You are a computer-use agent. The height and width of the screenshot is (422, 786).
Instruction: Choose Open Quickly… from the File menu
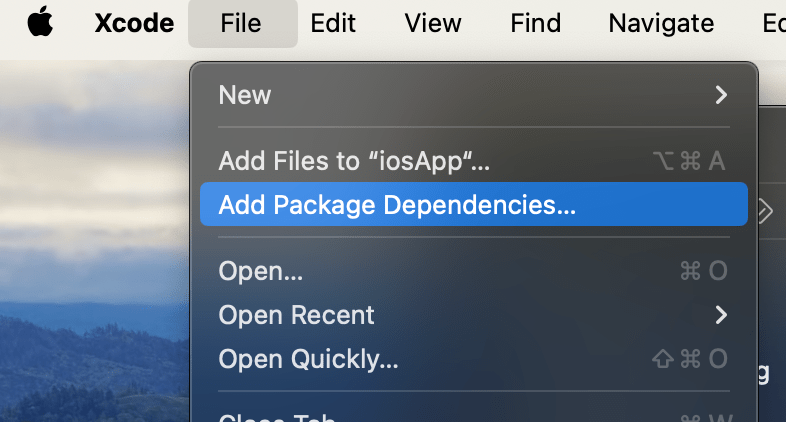coord(308,358)
